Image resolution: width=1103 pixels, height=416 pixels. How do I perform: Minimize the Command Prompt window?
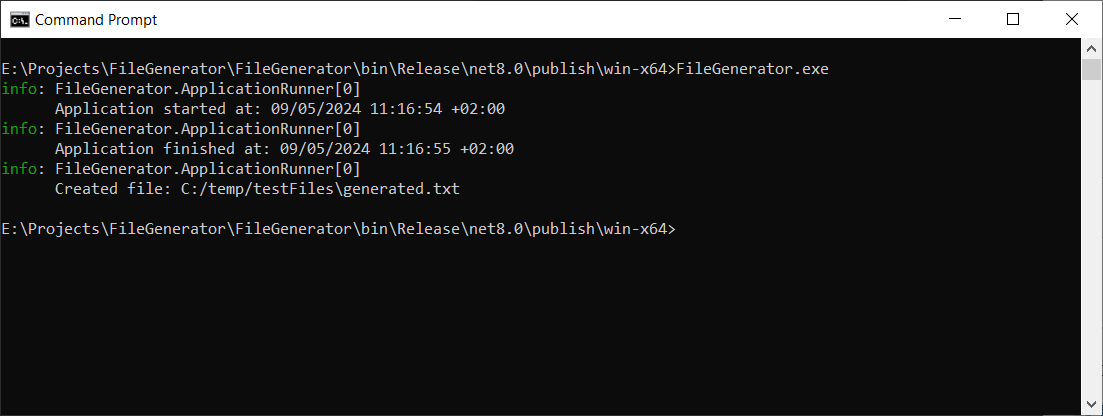[x=966, y=19]
